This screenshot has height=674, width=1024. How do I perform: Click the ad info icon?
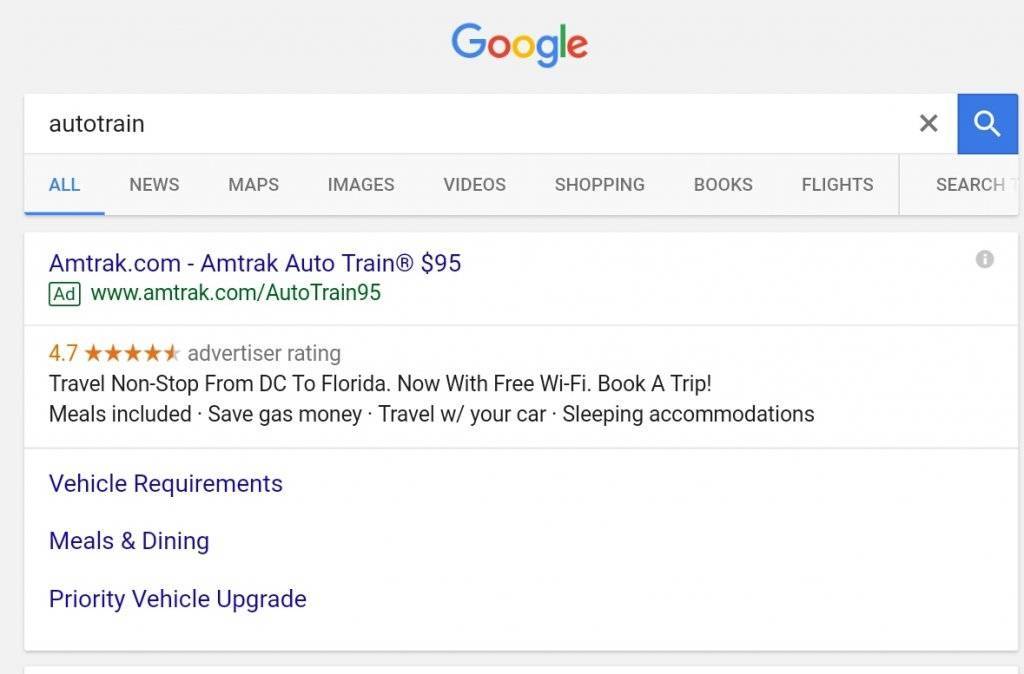985,260
